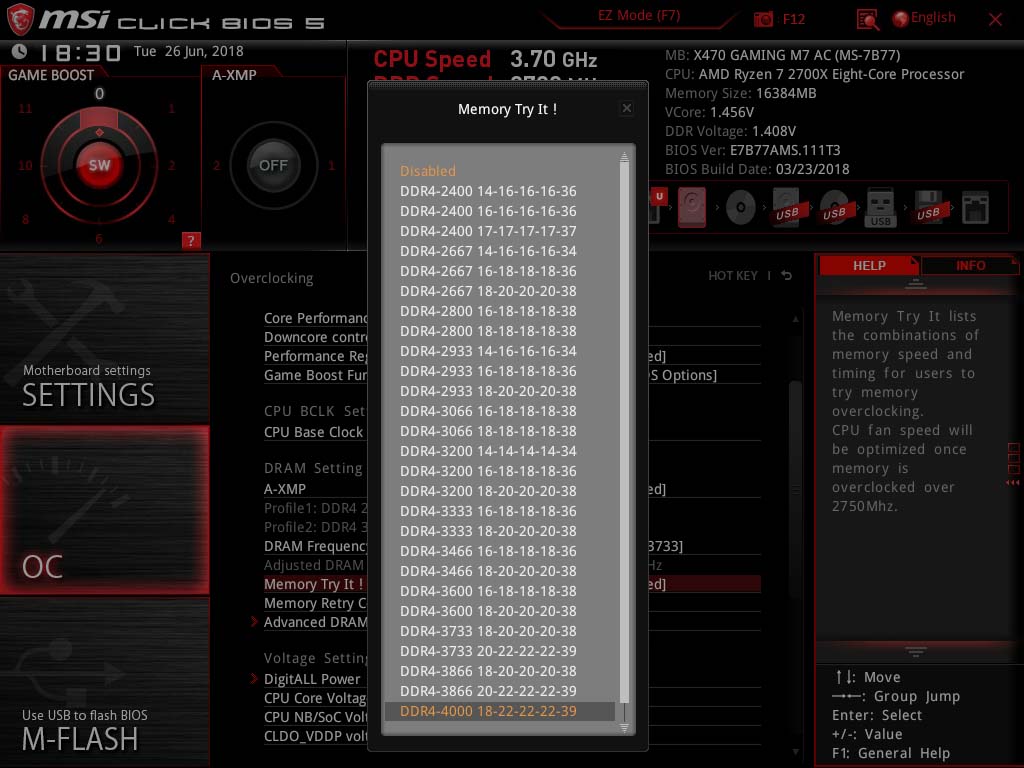Viewport: 1024px width, 768px height.
Task: Click the date Tue 26 Jun, 2018
Action: pos(188,51)
